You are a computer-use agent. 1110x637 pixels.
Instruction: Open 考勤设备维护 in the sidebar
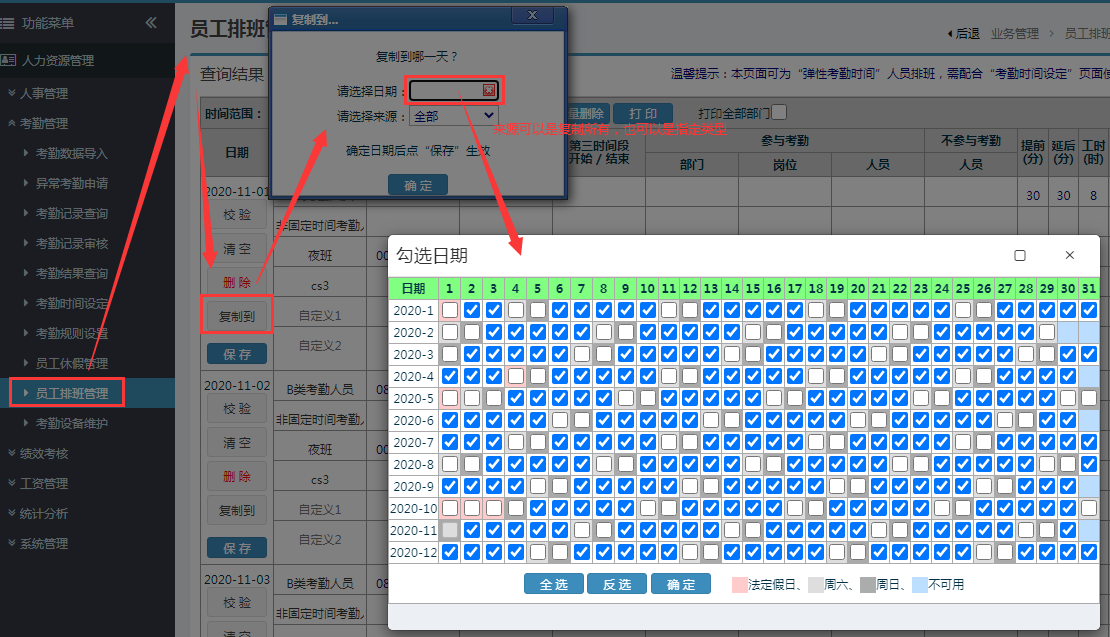[x=71, y=423]
